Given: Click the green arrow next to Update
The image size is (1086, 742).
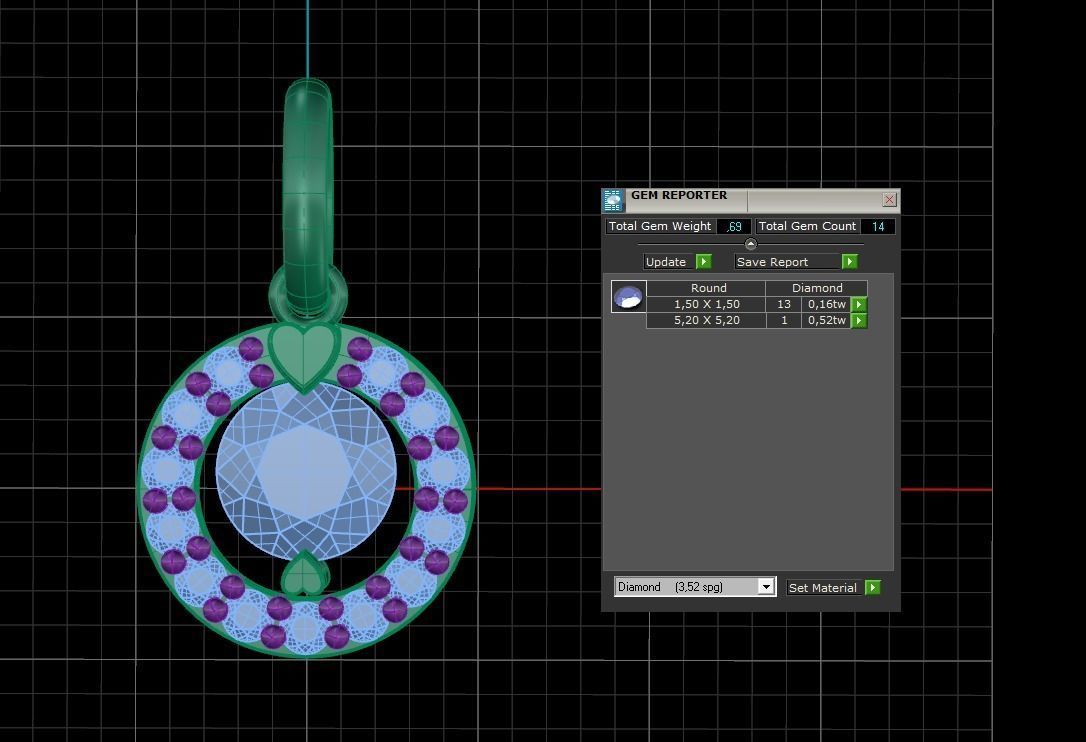Looking at the screenshot, I should click(704, 261).
